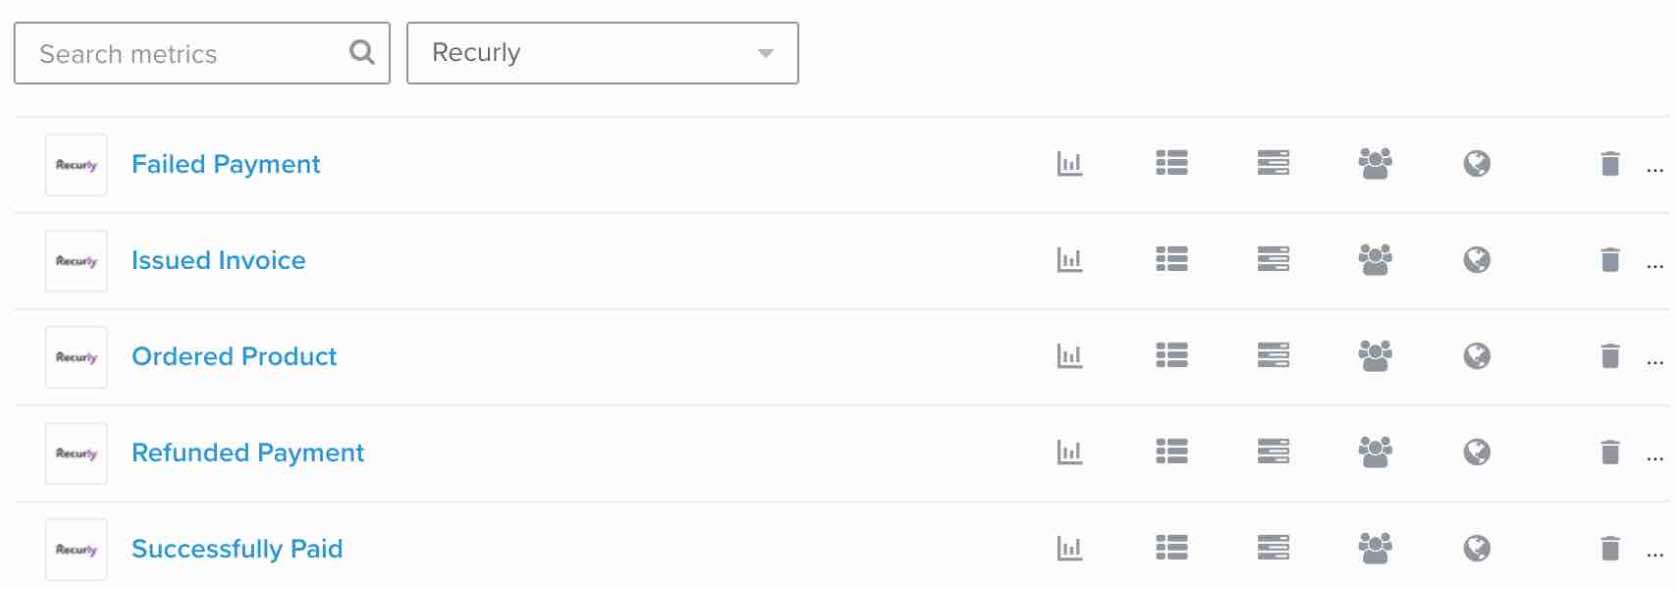Expand more options for Successfully Paid
The height and width of the screenshot is (590, 1676).
tap(1654, 553)
